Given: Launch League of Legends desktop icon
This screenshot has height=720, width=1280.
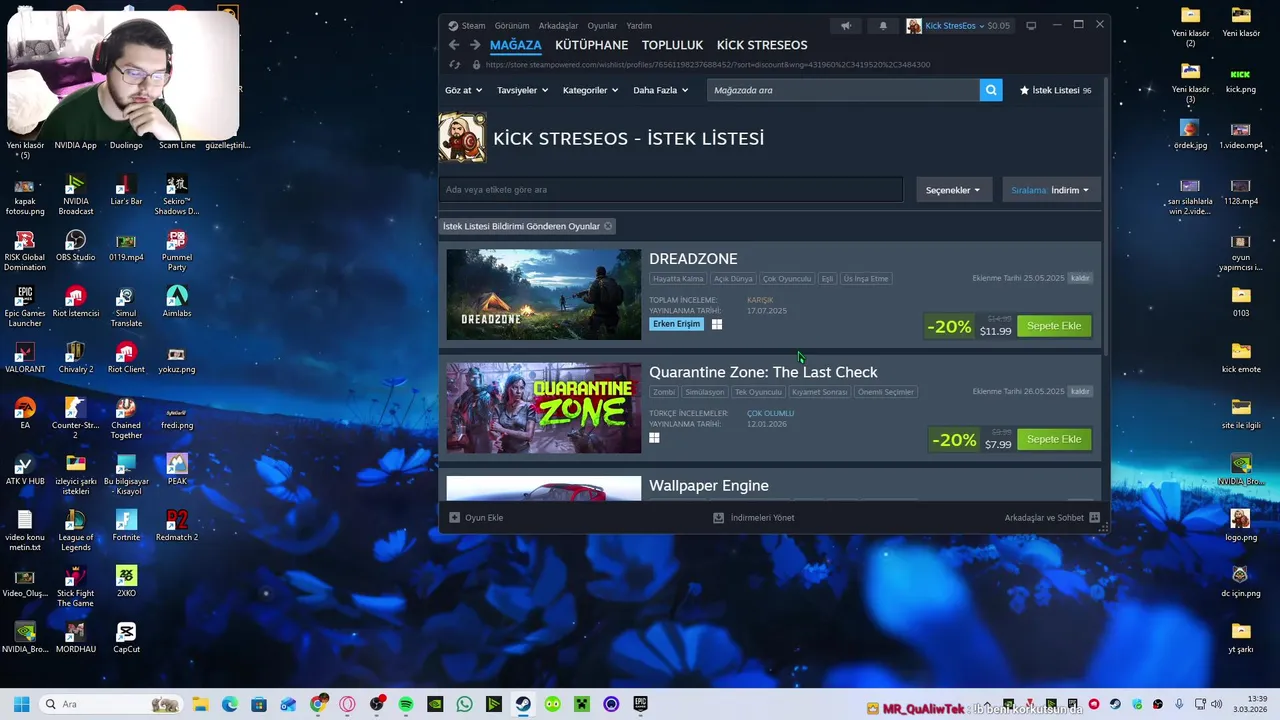Looking at the screenshot, I should pyautogui.click(x=75, y=530).
